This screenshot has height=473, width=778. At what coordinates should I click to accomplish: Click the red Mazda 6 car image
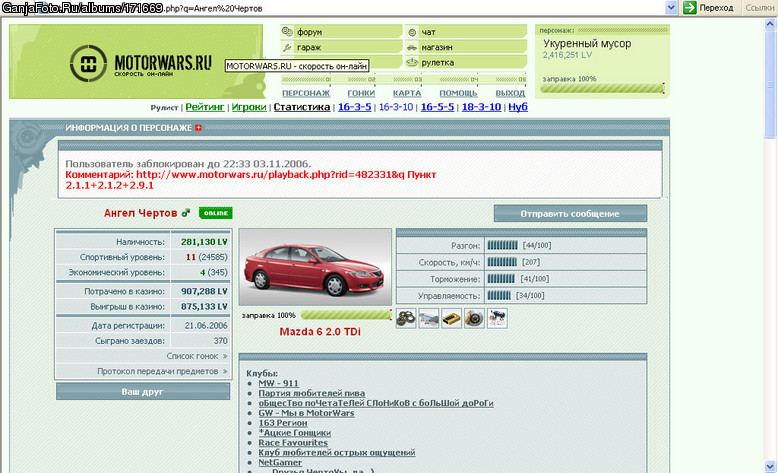[315, 267]
